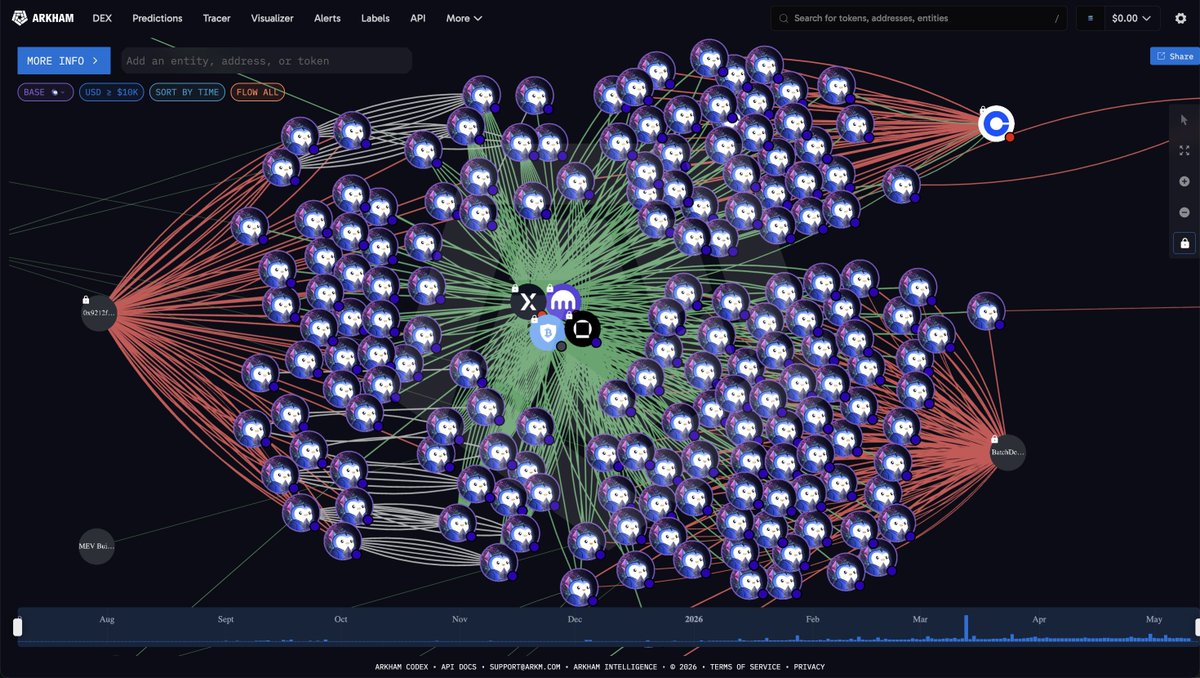The height and width of the screenshot is (678, 1200).
Task: Open the DEX page
Action: coord(102,18)
